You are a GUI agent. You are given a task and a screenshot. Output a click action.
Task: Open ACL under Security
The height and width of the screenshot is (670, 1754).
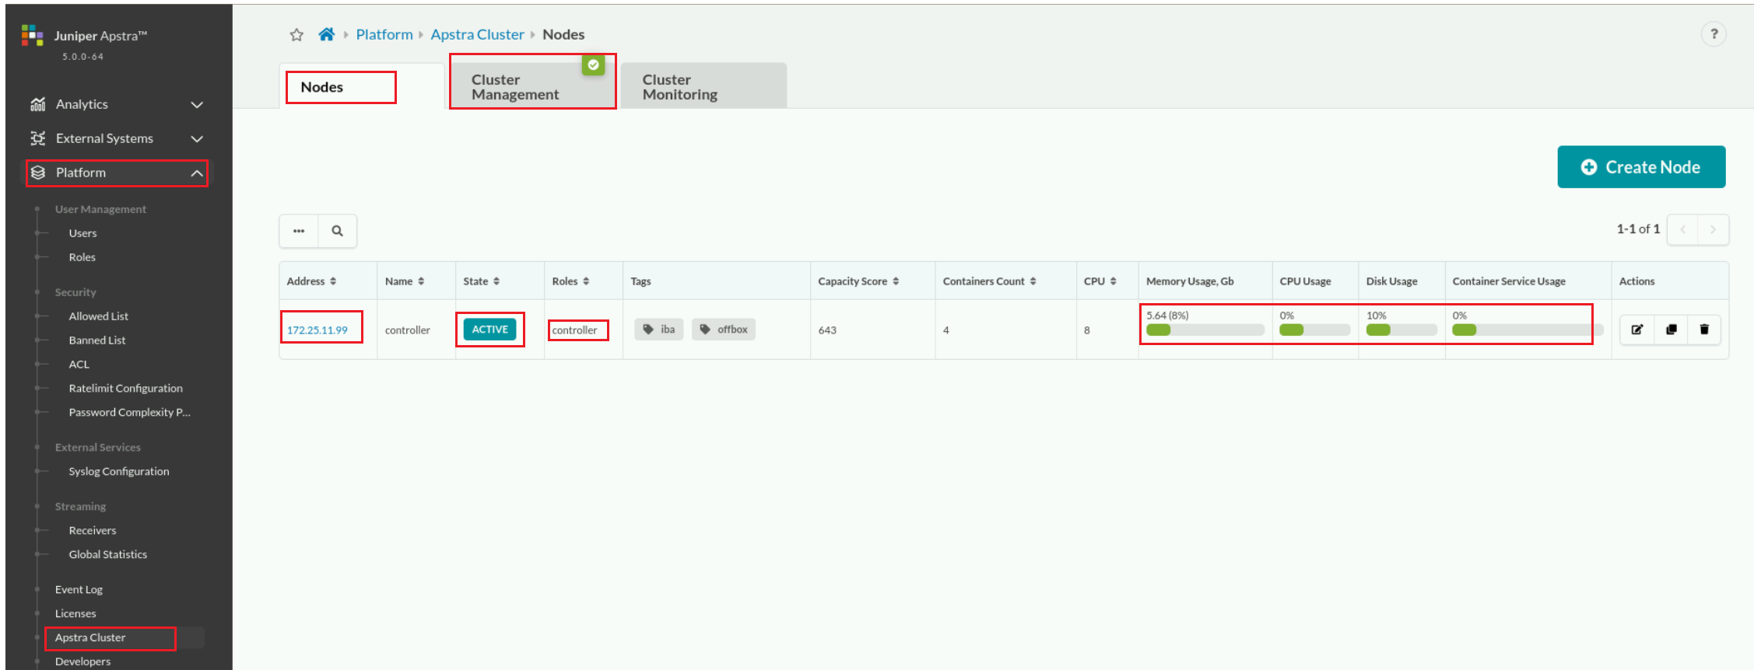pyautogui.click(x=79, y=364)
